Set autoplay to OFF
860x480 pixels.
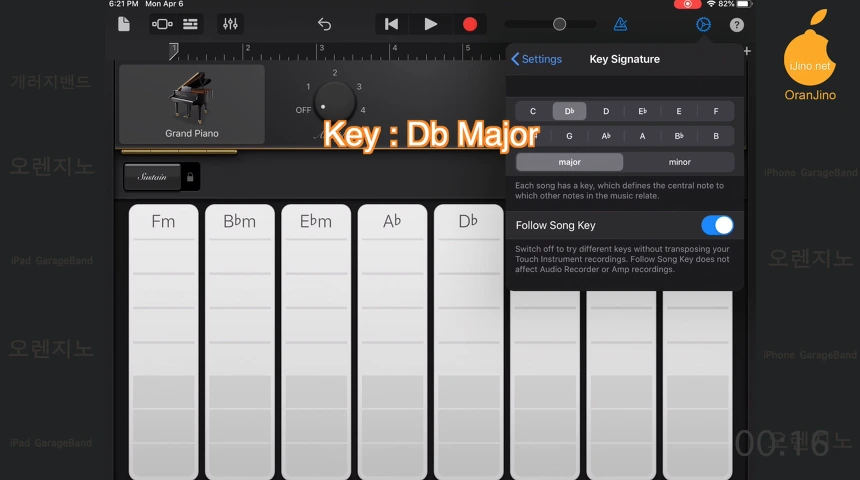click(303, 110)
